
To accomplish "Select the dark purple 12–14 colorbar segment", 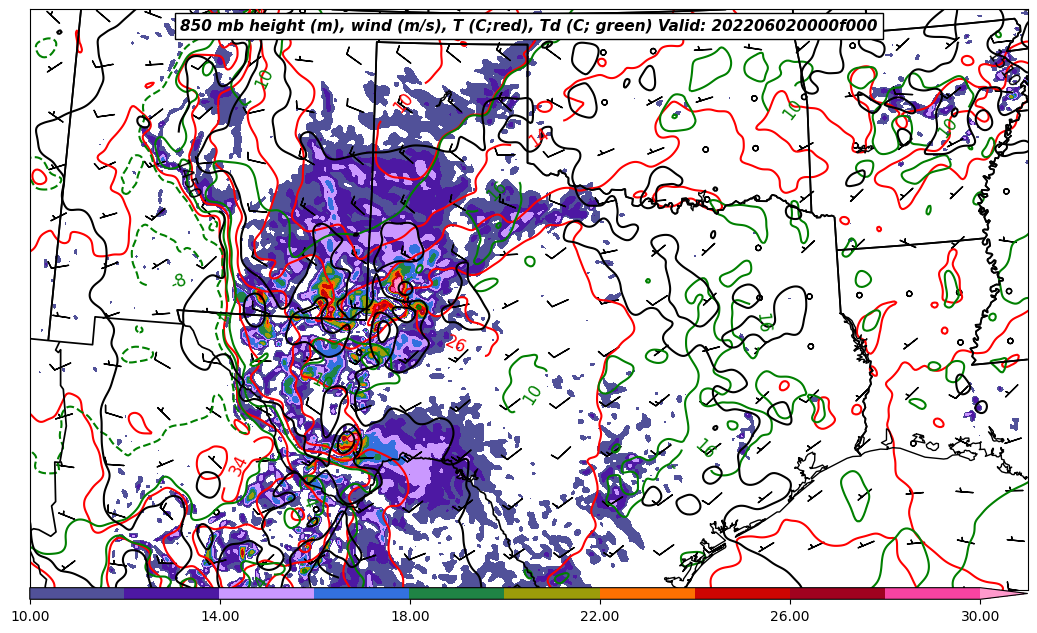I will click(x=172, y=593).
